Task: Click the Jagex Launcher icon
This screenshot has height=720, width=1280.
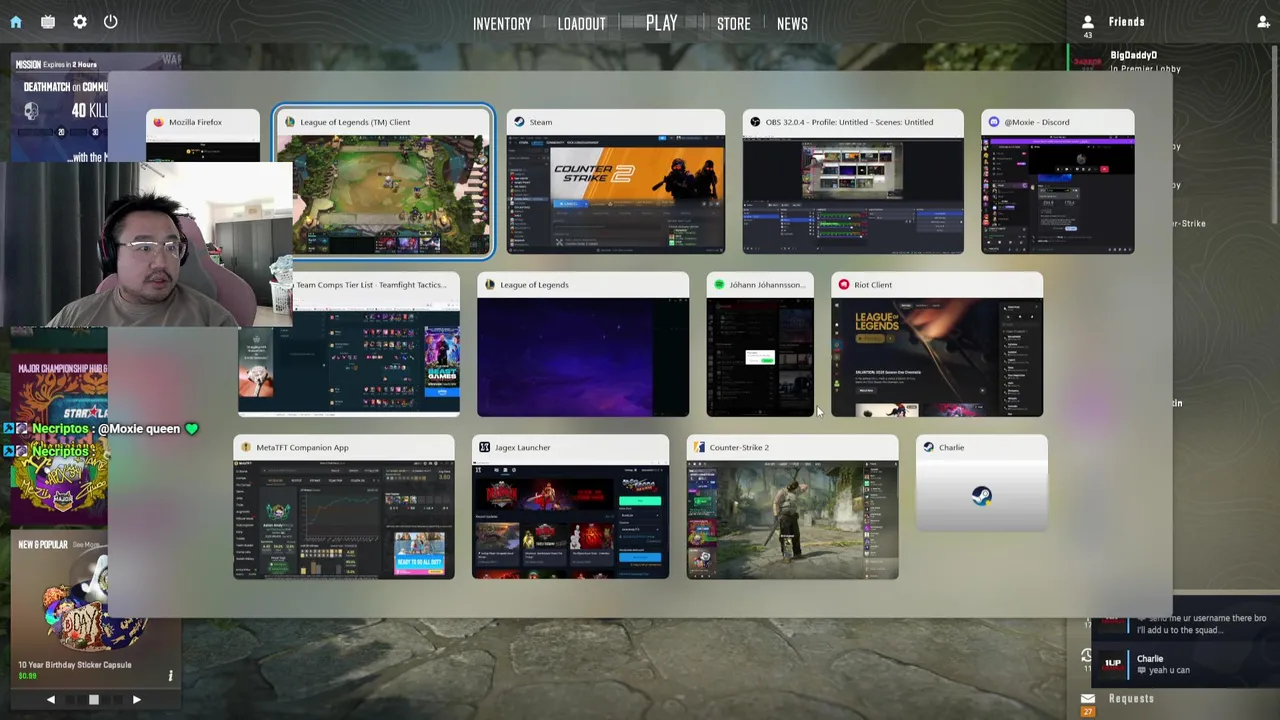Action: pyautogui.click(x=485, y=447)
